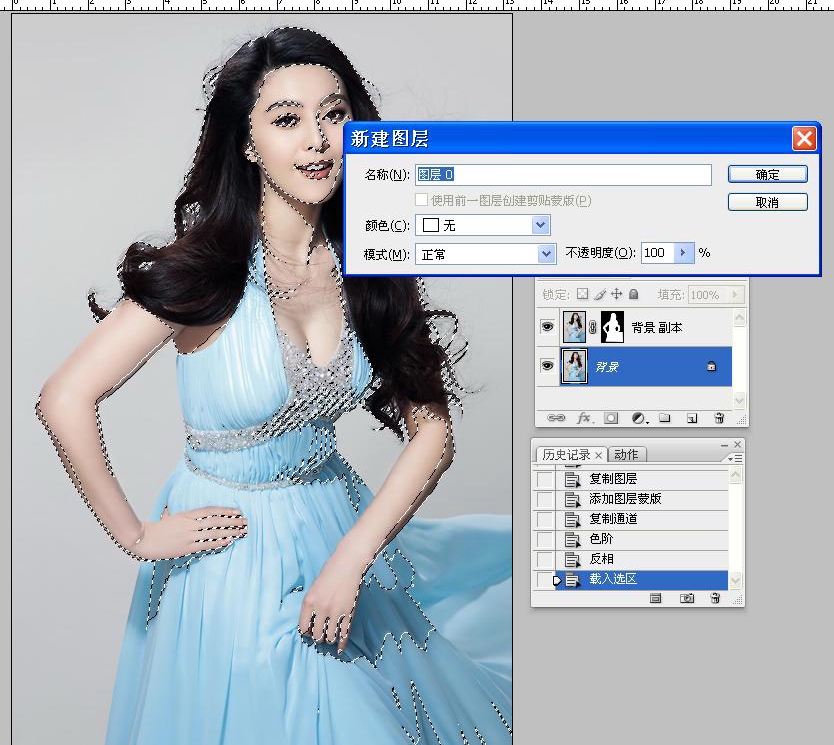Screen dimensions: 834x745
Task: Add a layer mask using bottom icon
Action: 611,418
